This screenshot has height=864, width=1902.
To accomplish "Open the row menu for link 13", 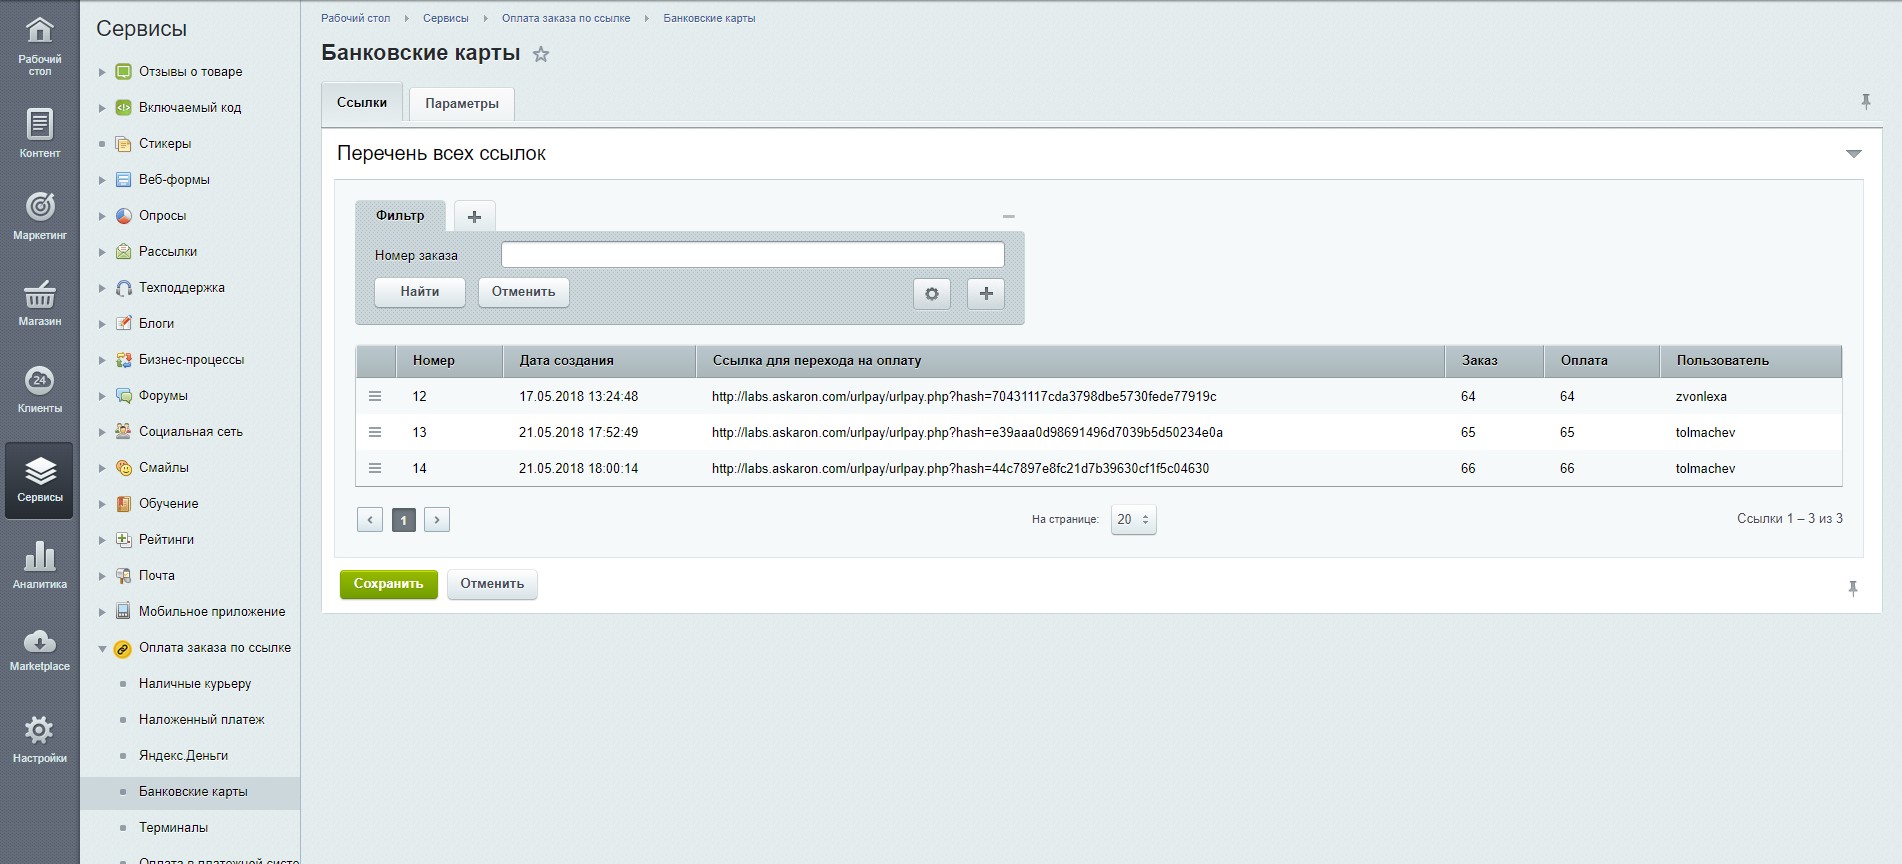I will click(x=375, y=432).
